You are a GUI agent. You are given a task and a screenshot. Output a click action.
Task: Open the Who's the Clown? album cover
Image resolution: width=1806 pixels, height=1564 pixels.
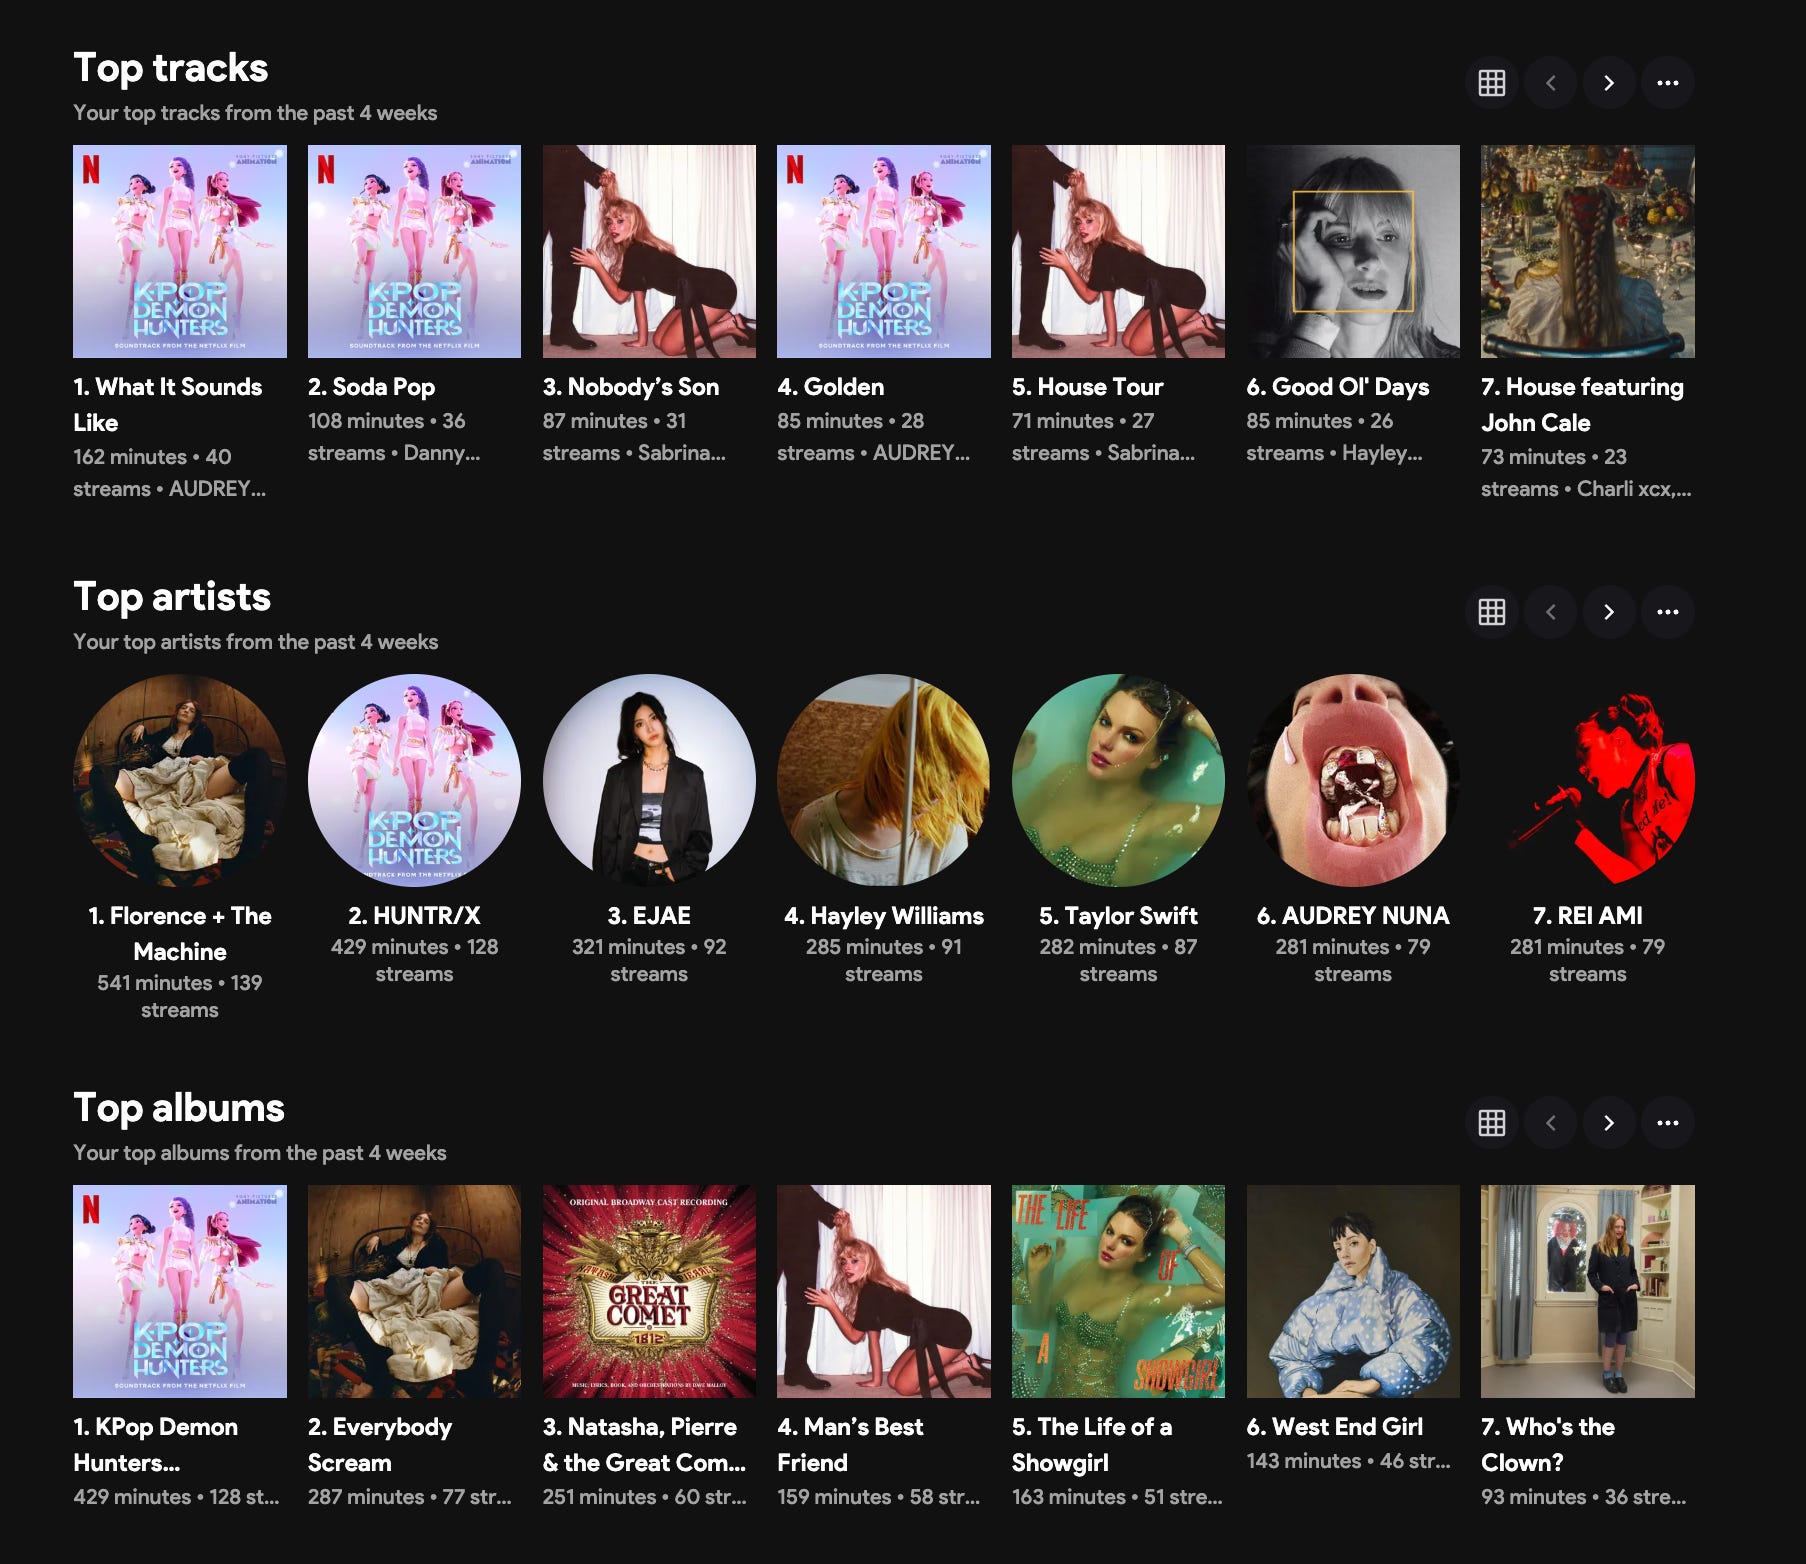(x=1588, y=1291)
